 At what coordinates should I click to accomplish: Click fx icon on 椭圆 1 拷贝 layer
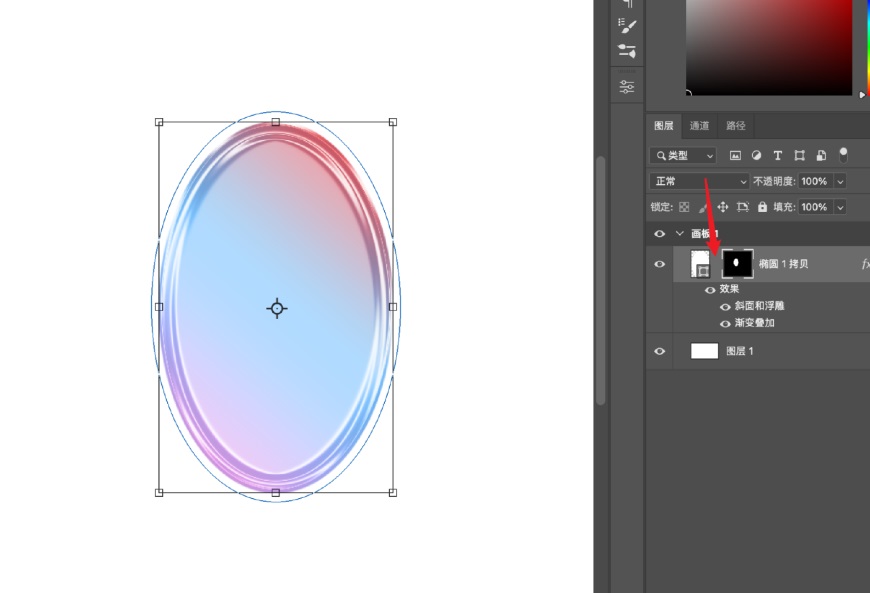point(865,264)
